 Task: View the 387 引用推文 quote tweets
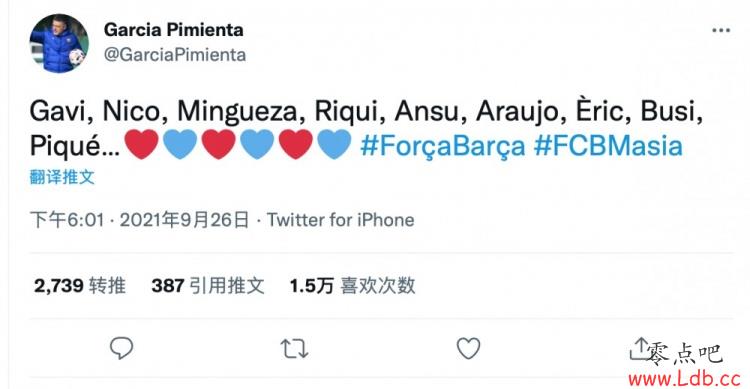click(x=208, y=286)
